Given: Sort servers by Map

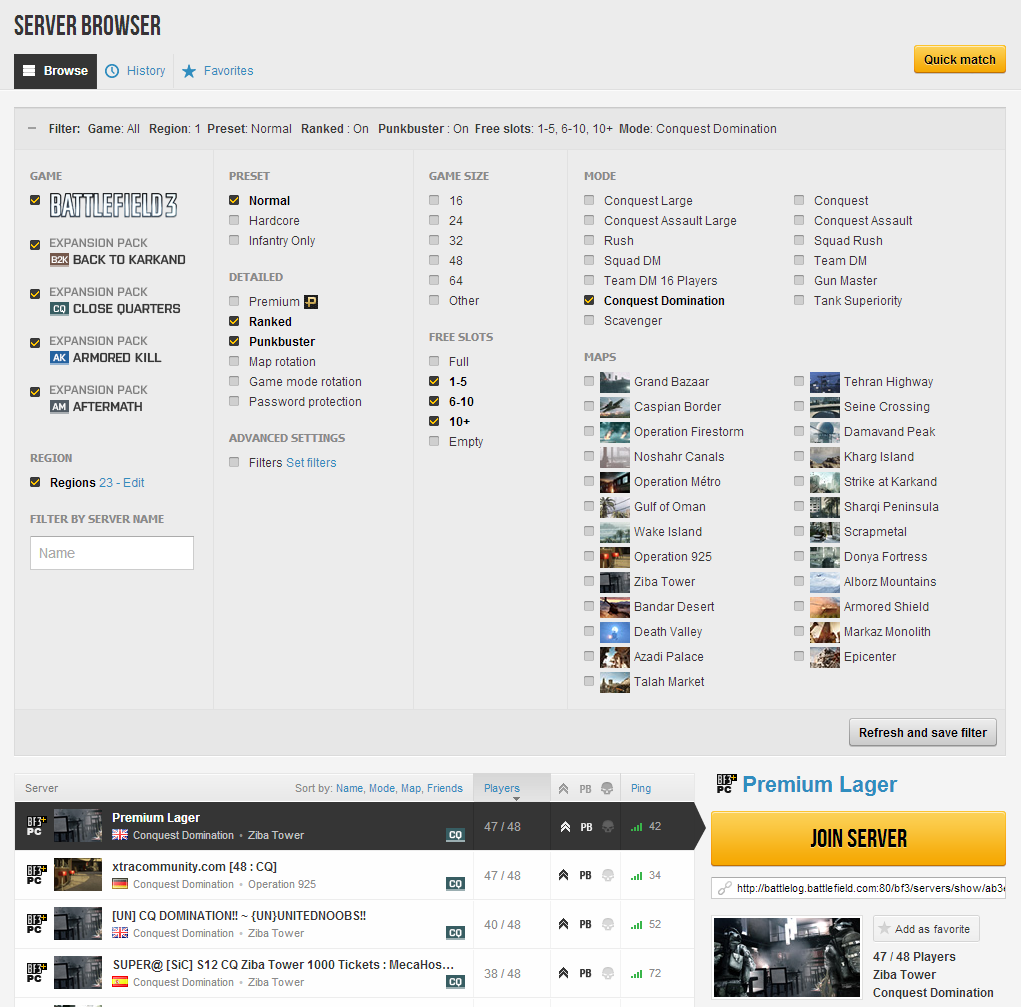Looking at the screenshot, I should coord(411,788).
